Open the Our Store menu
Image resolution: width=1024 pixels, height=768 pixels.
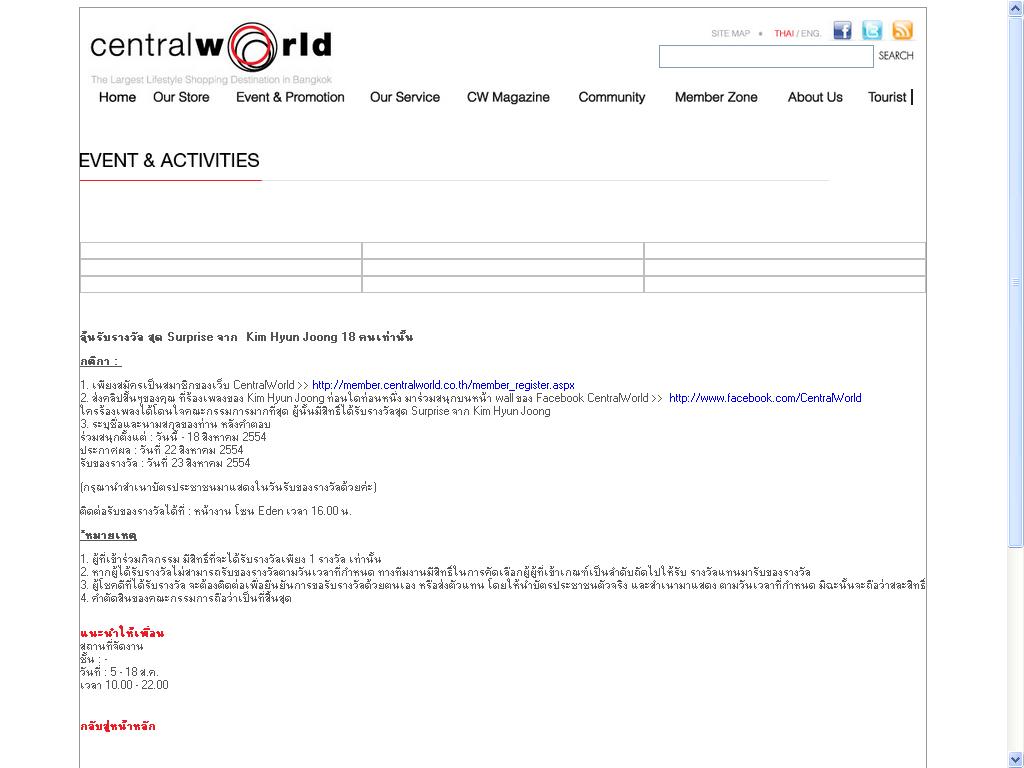181,97
